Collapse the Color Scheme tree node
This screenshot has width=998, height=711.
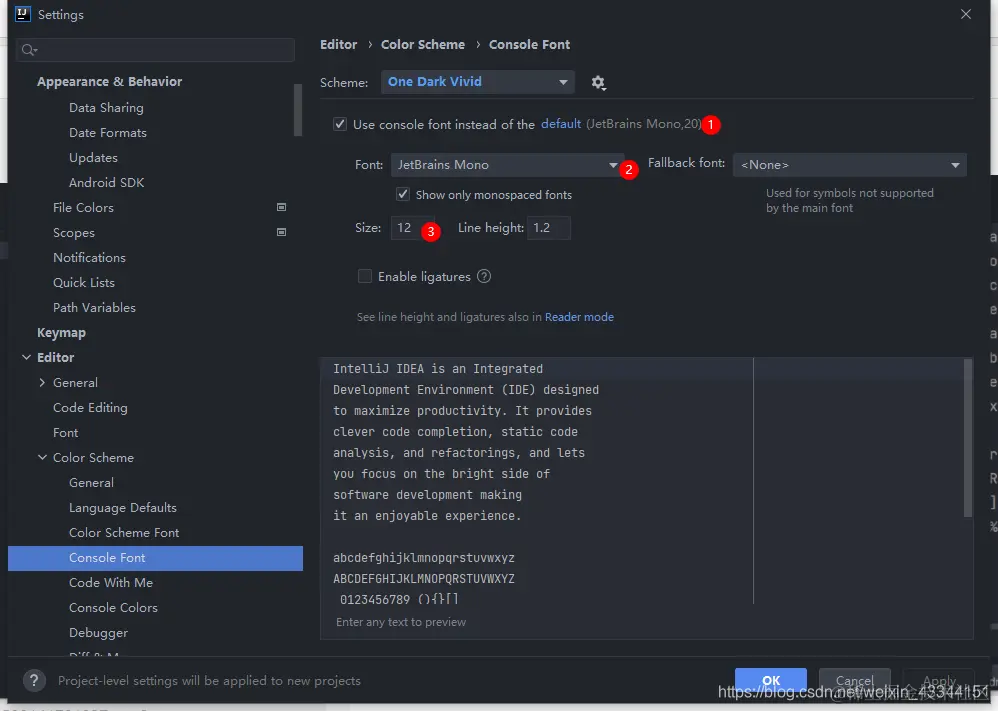tap(42, 458)
